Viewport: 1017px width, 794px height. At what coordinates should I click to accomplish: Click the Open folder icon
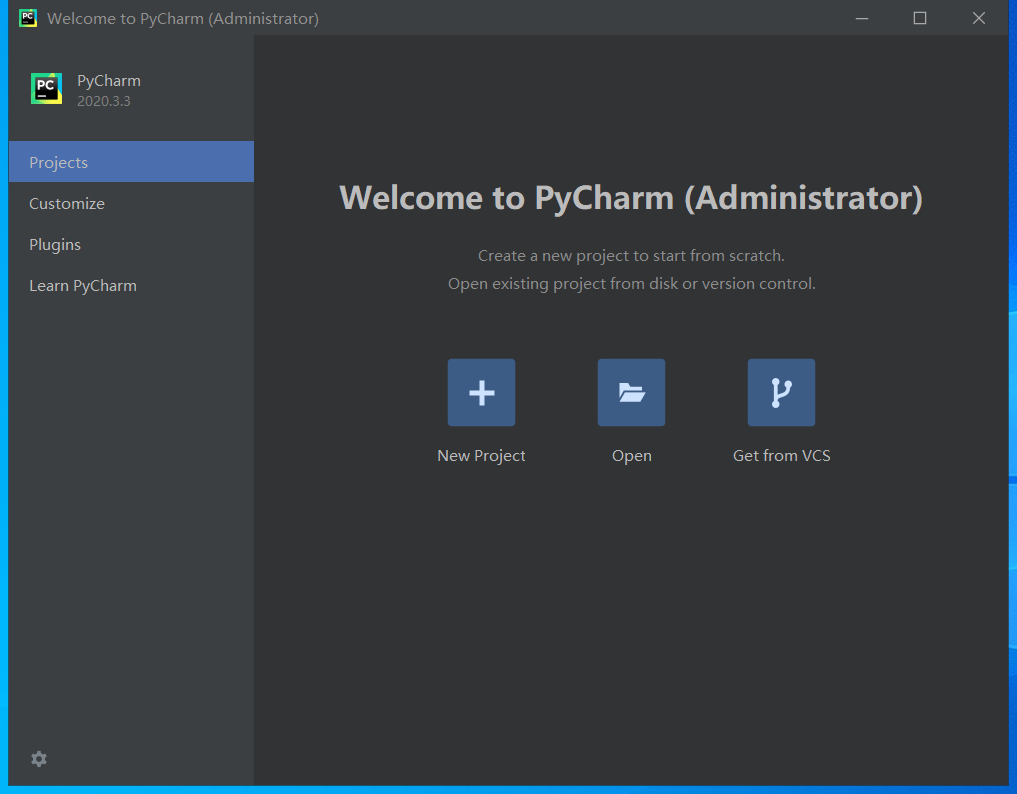[x=631, y=392]
